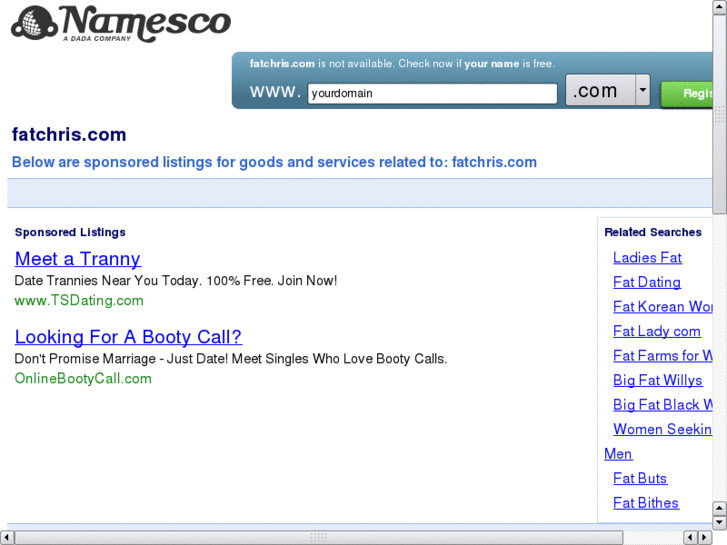Open the Fat Lady com related search
This screenshot has width=727, height=545.
point(657,331)
